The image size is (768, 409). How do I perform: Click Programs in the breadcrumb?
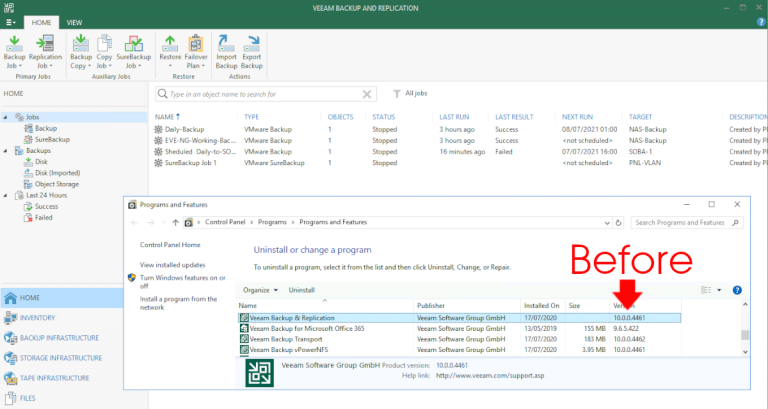click(x=272, y=222)
